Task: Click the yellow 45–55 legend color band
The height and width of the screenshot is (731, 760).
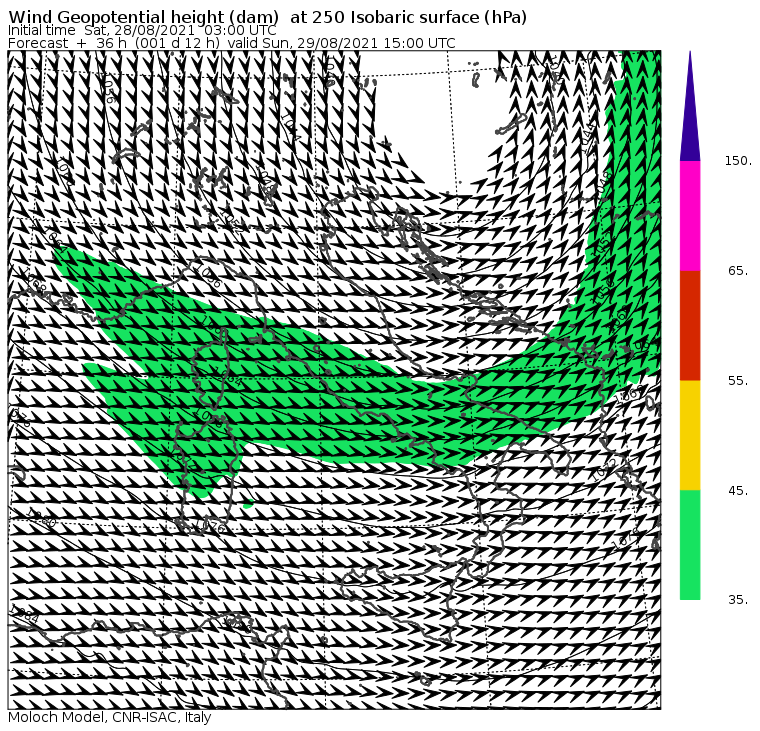Action: point(690,435)
